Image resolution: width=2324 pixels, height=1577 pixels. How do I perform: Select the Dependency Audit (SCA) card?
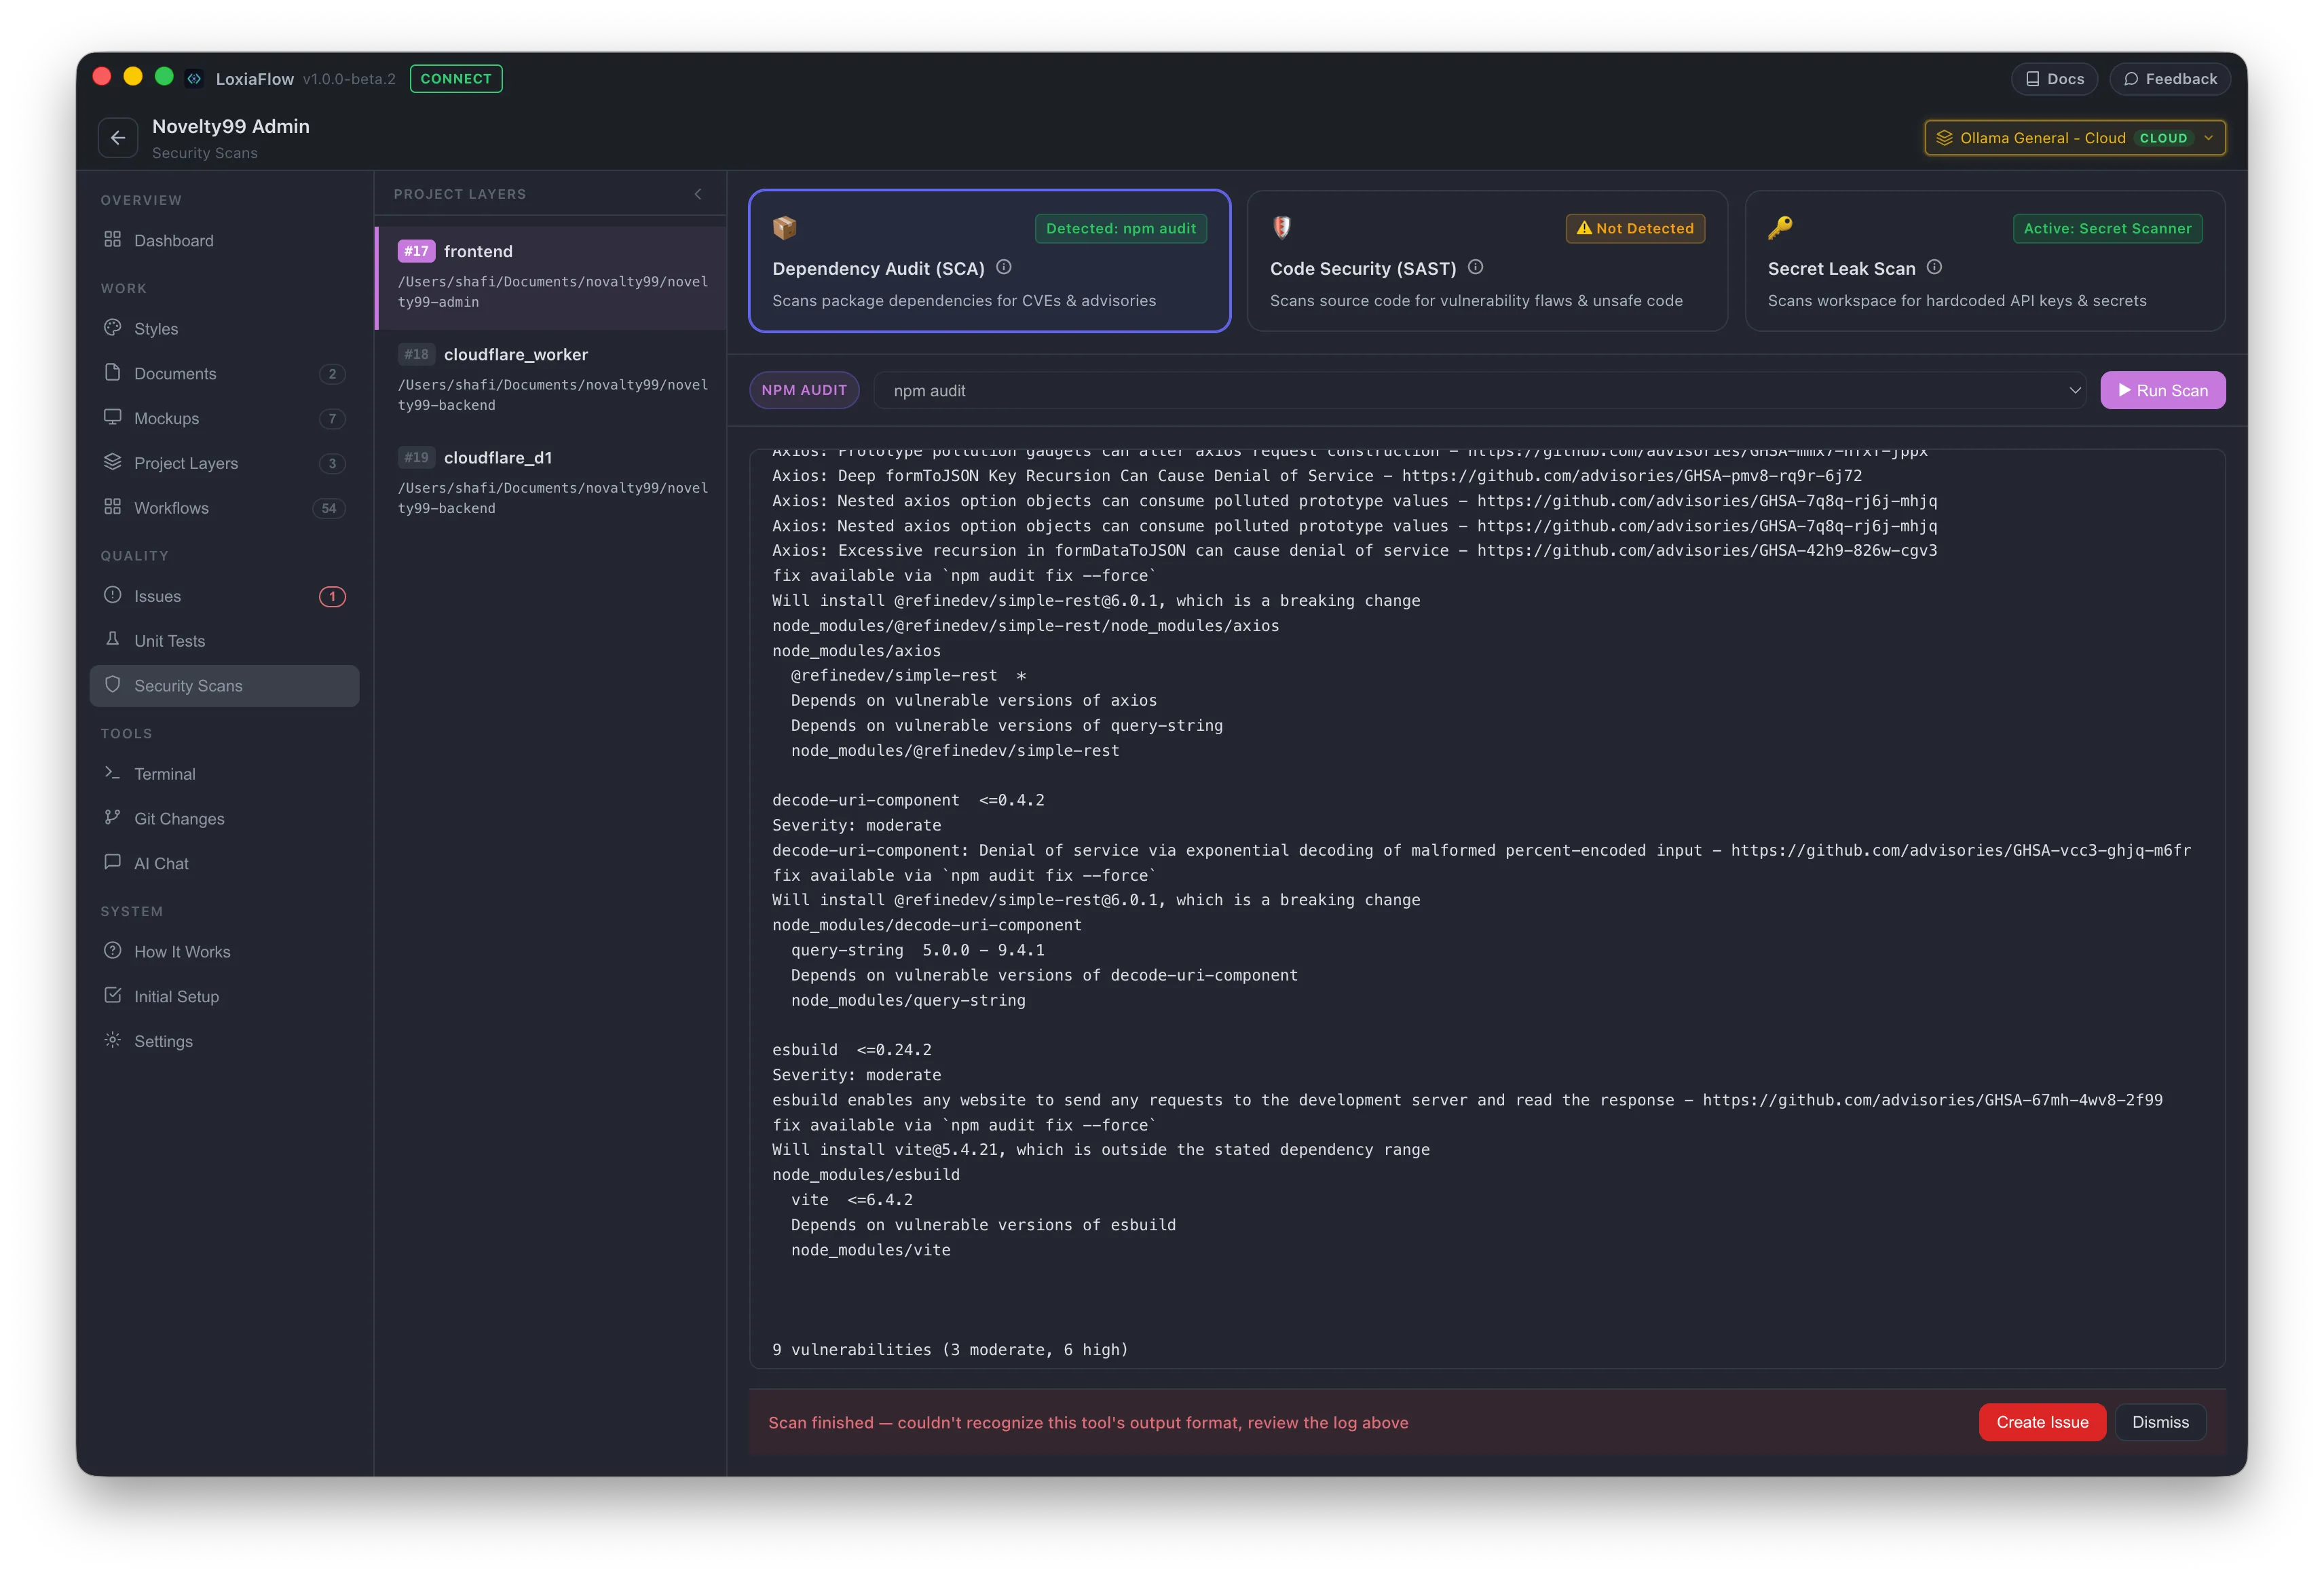tap(989, 260)
